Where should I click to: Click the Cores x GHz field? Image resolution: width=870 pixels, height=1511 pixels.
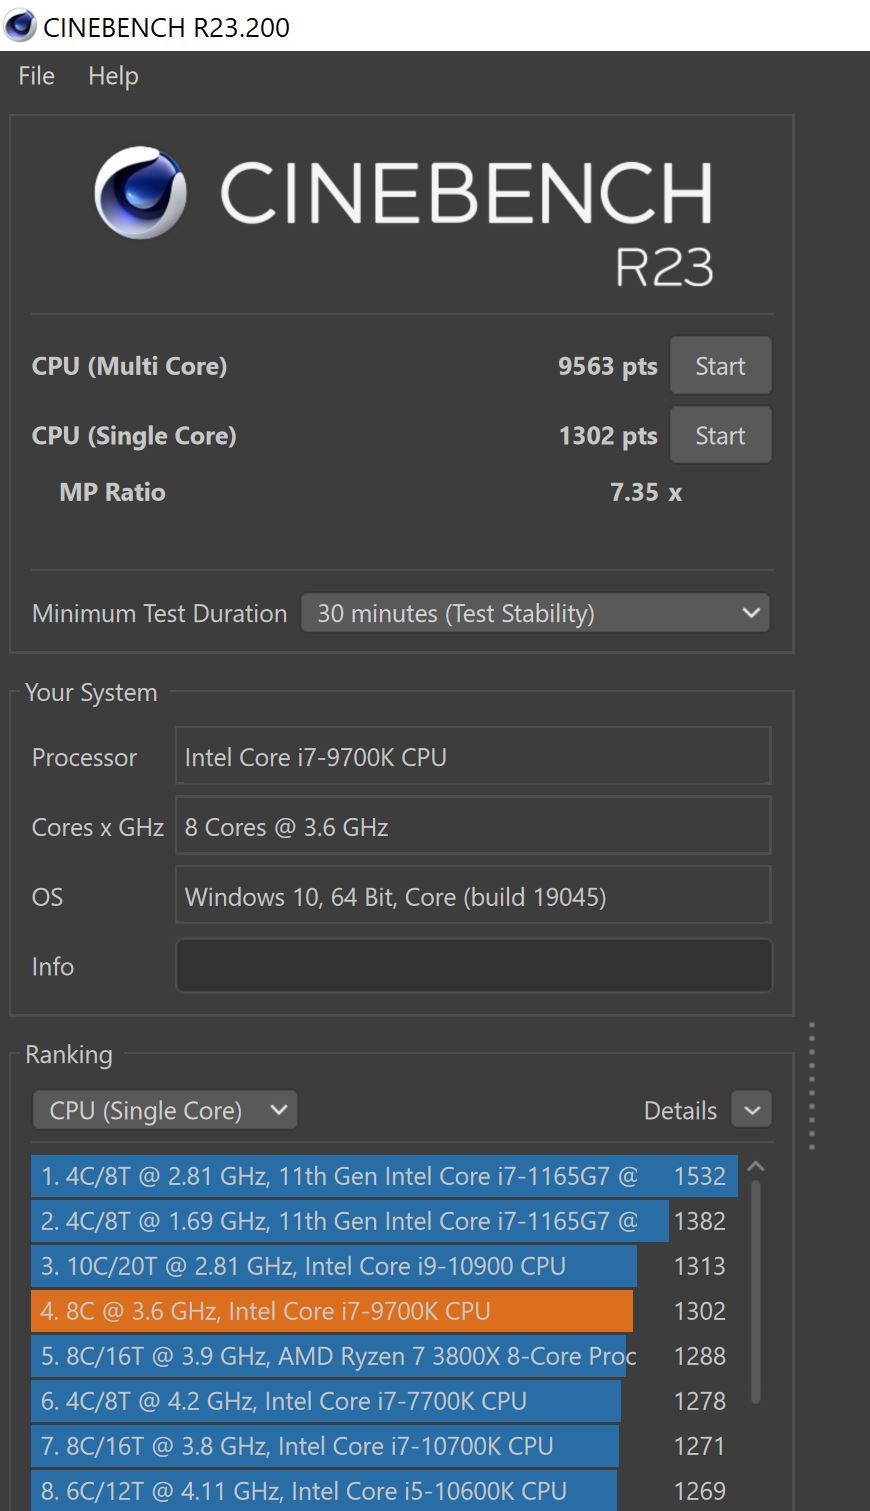(x=473, y=827)
